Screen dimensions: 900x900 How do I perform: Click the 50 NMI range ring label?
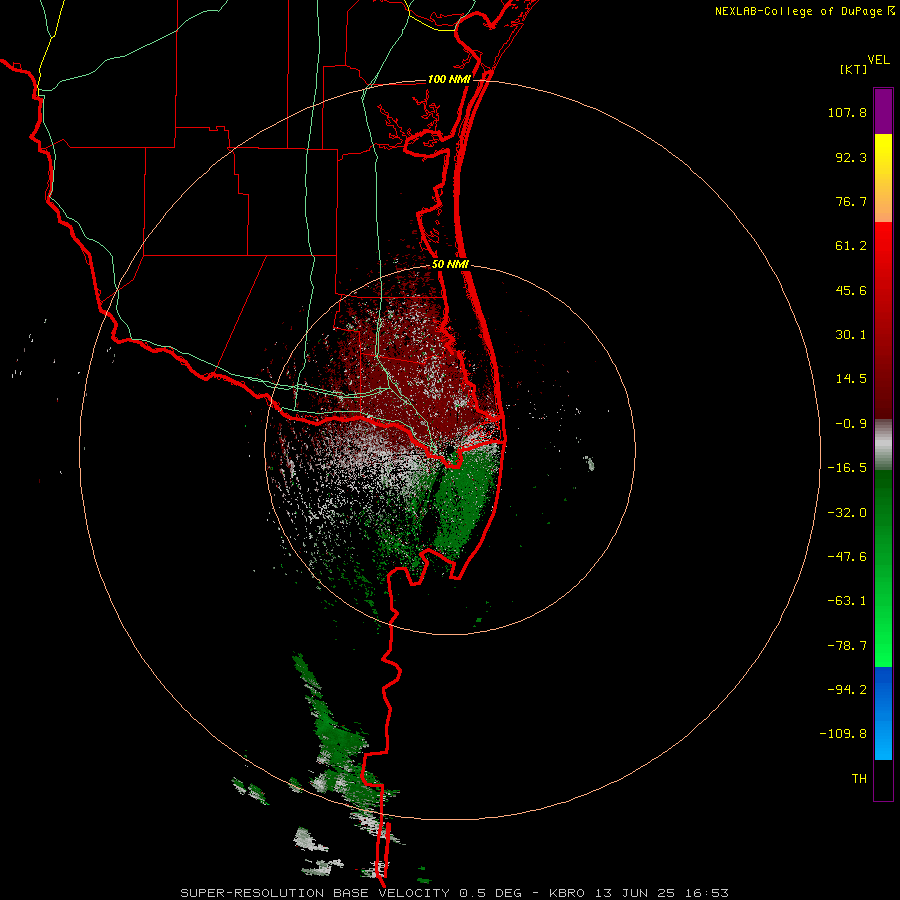coord(450,265)
